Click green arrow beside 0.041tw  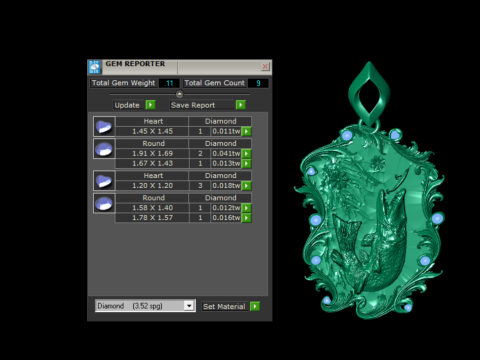[246, 154]
